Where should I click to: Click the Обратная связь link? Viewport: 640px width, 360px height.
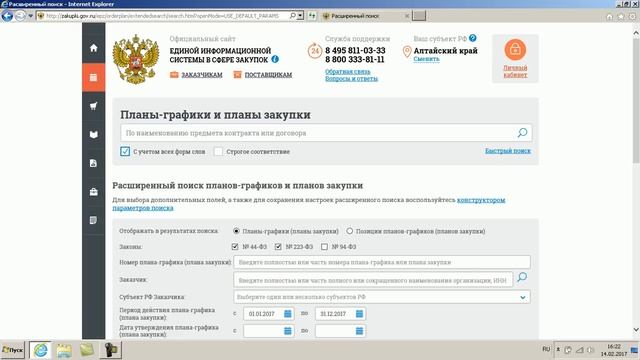[348, 71]
